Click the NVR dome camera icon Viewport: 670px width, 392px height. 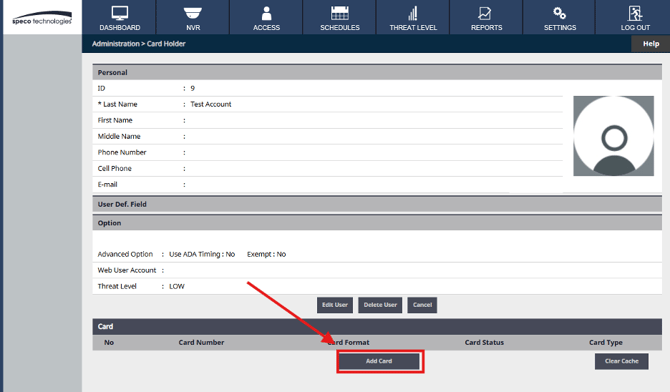pos(193,13)
